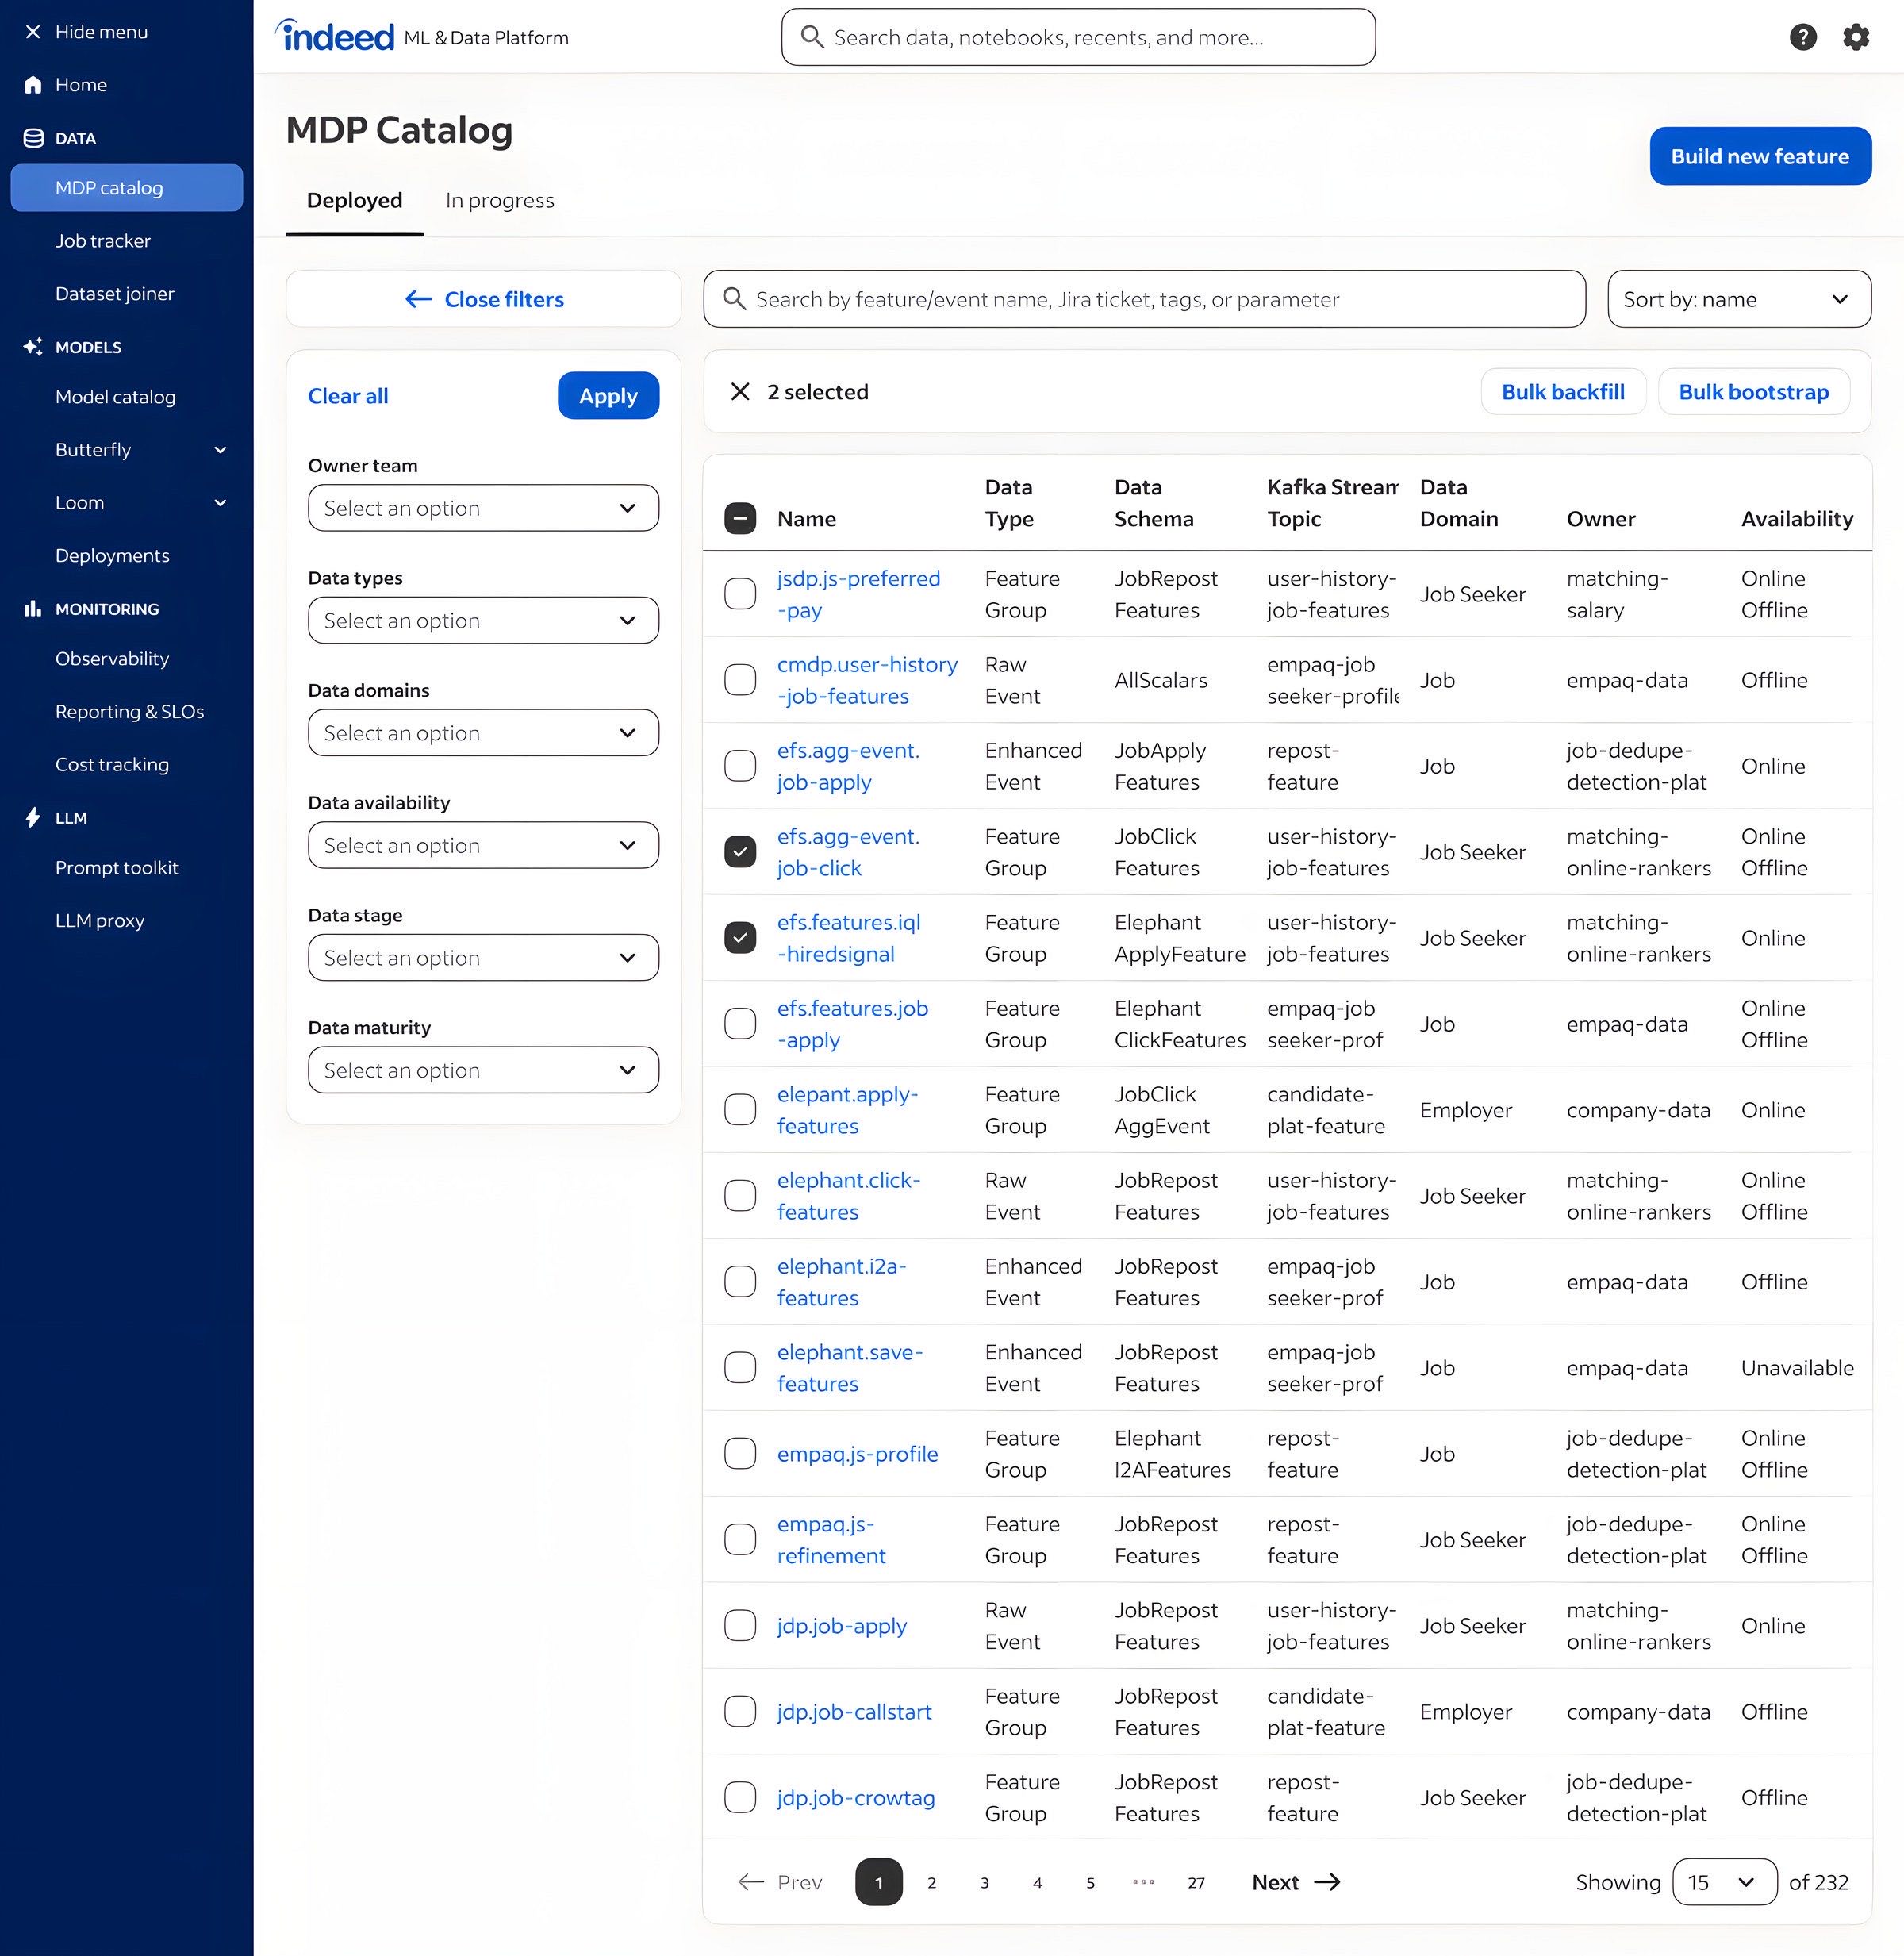Screen dimensions: 1904x1956
Task: Click the Apply filters button
Action: pos(608,396)
